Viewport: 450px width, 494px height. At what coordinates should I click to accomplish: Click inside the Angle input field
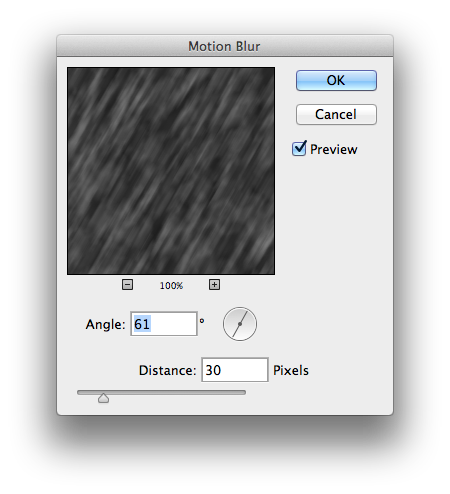[164, 324]
